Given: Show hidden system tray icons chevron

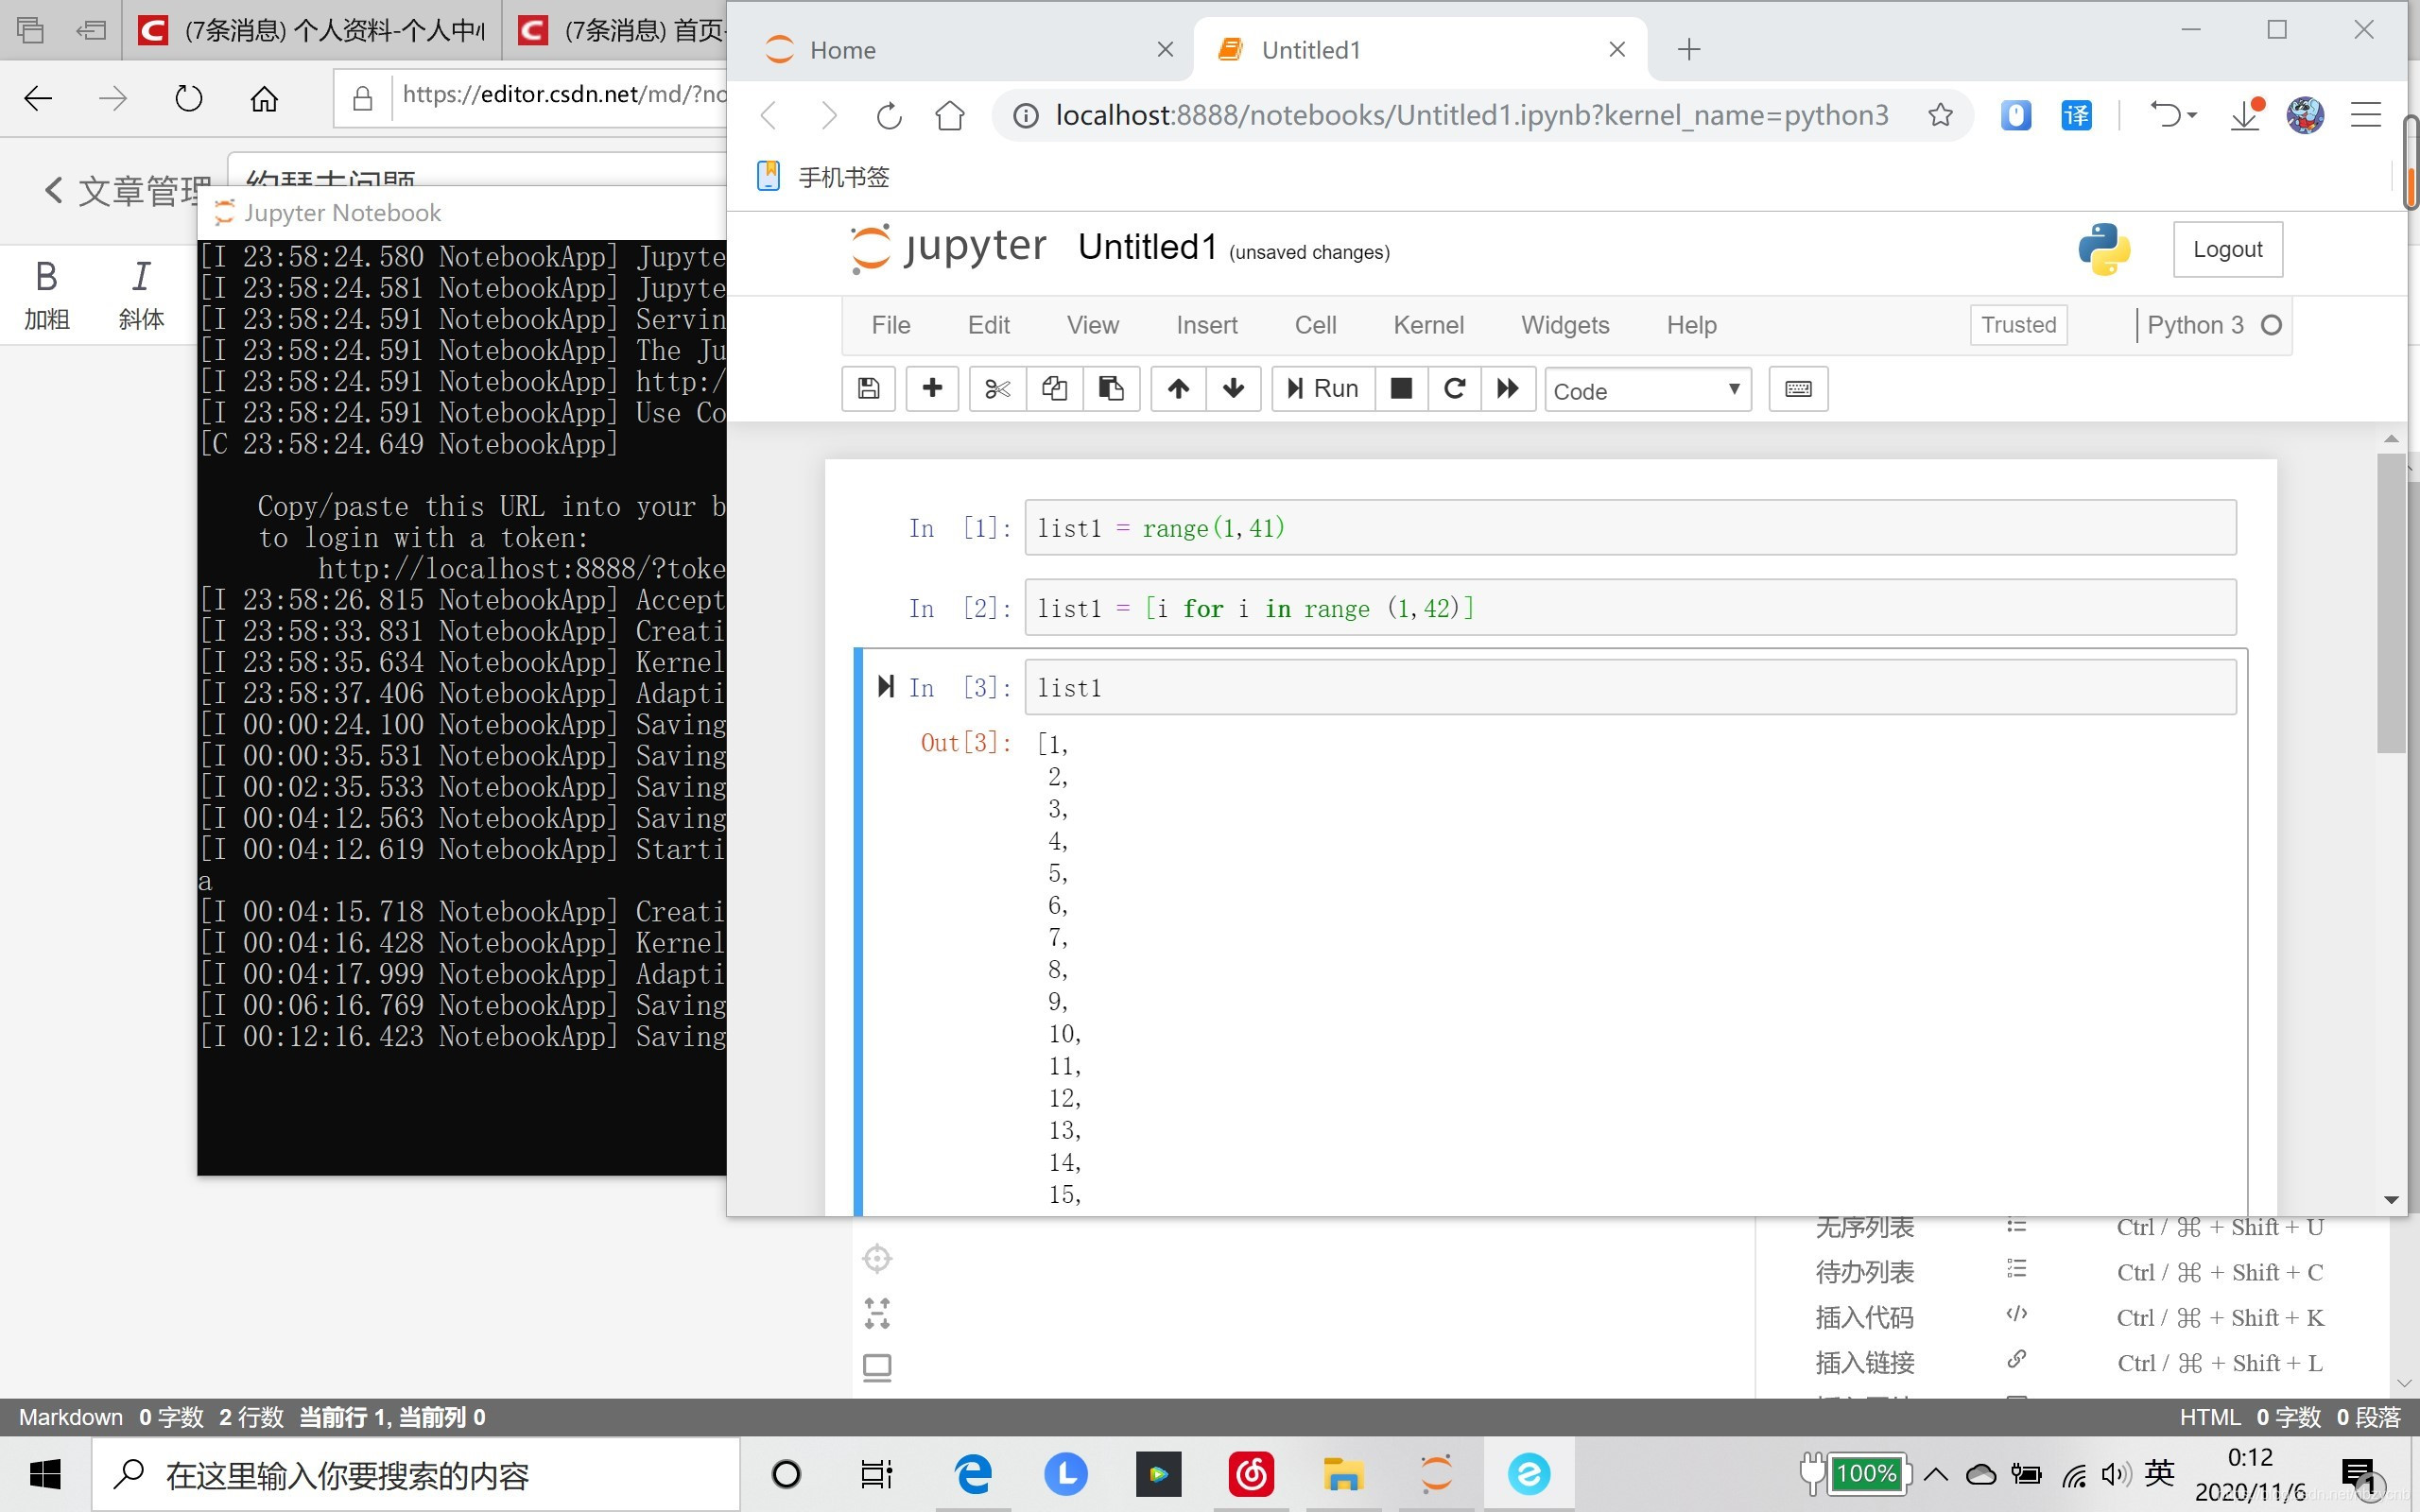Looking at the screenshot, I should coord(1935,1474).
